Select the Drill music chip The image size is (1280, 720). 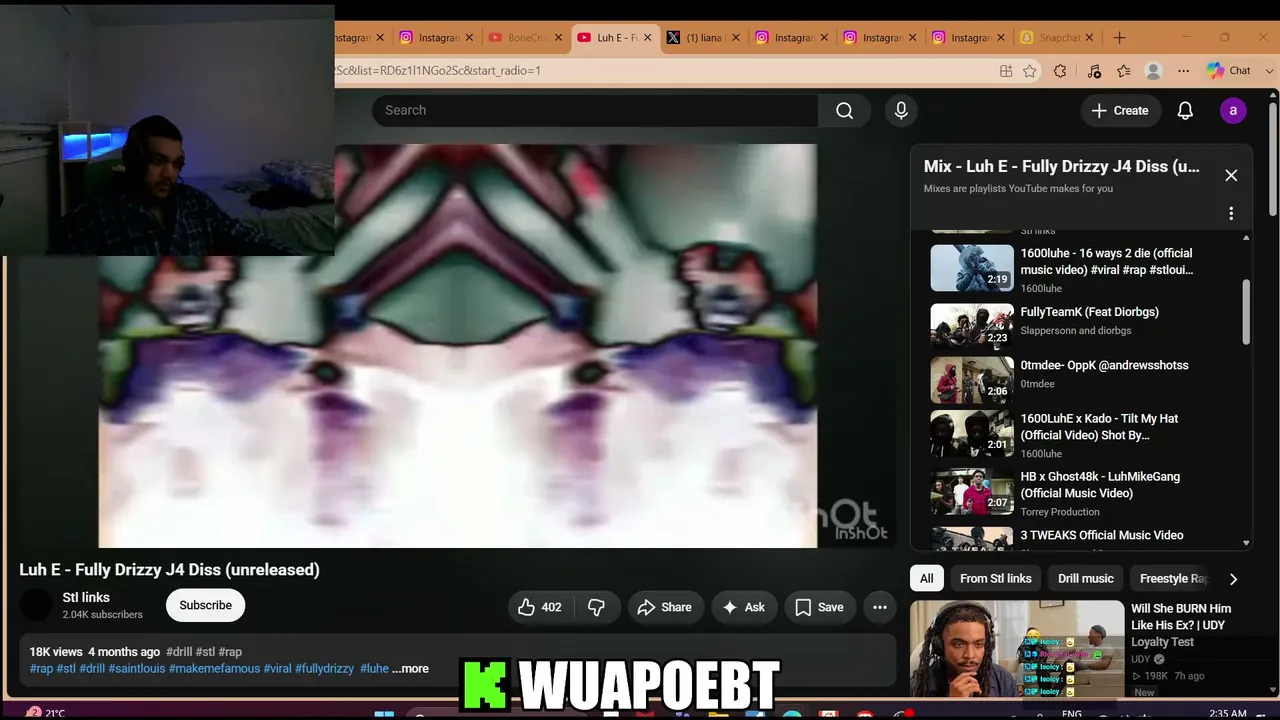point(1086,578)
